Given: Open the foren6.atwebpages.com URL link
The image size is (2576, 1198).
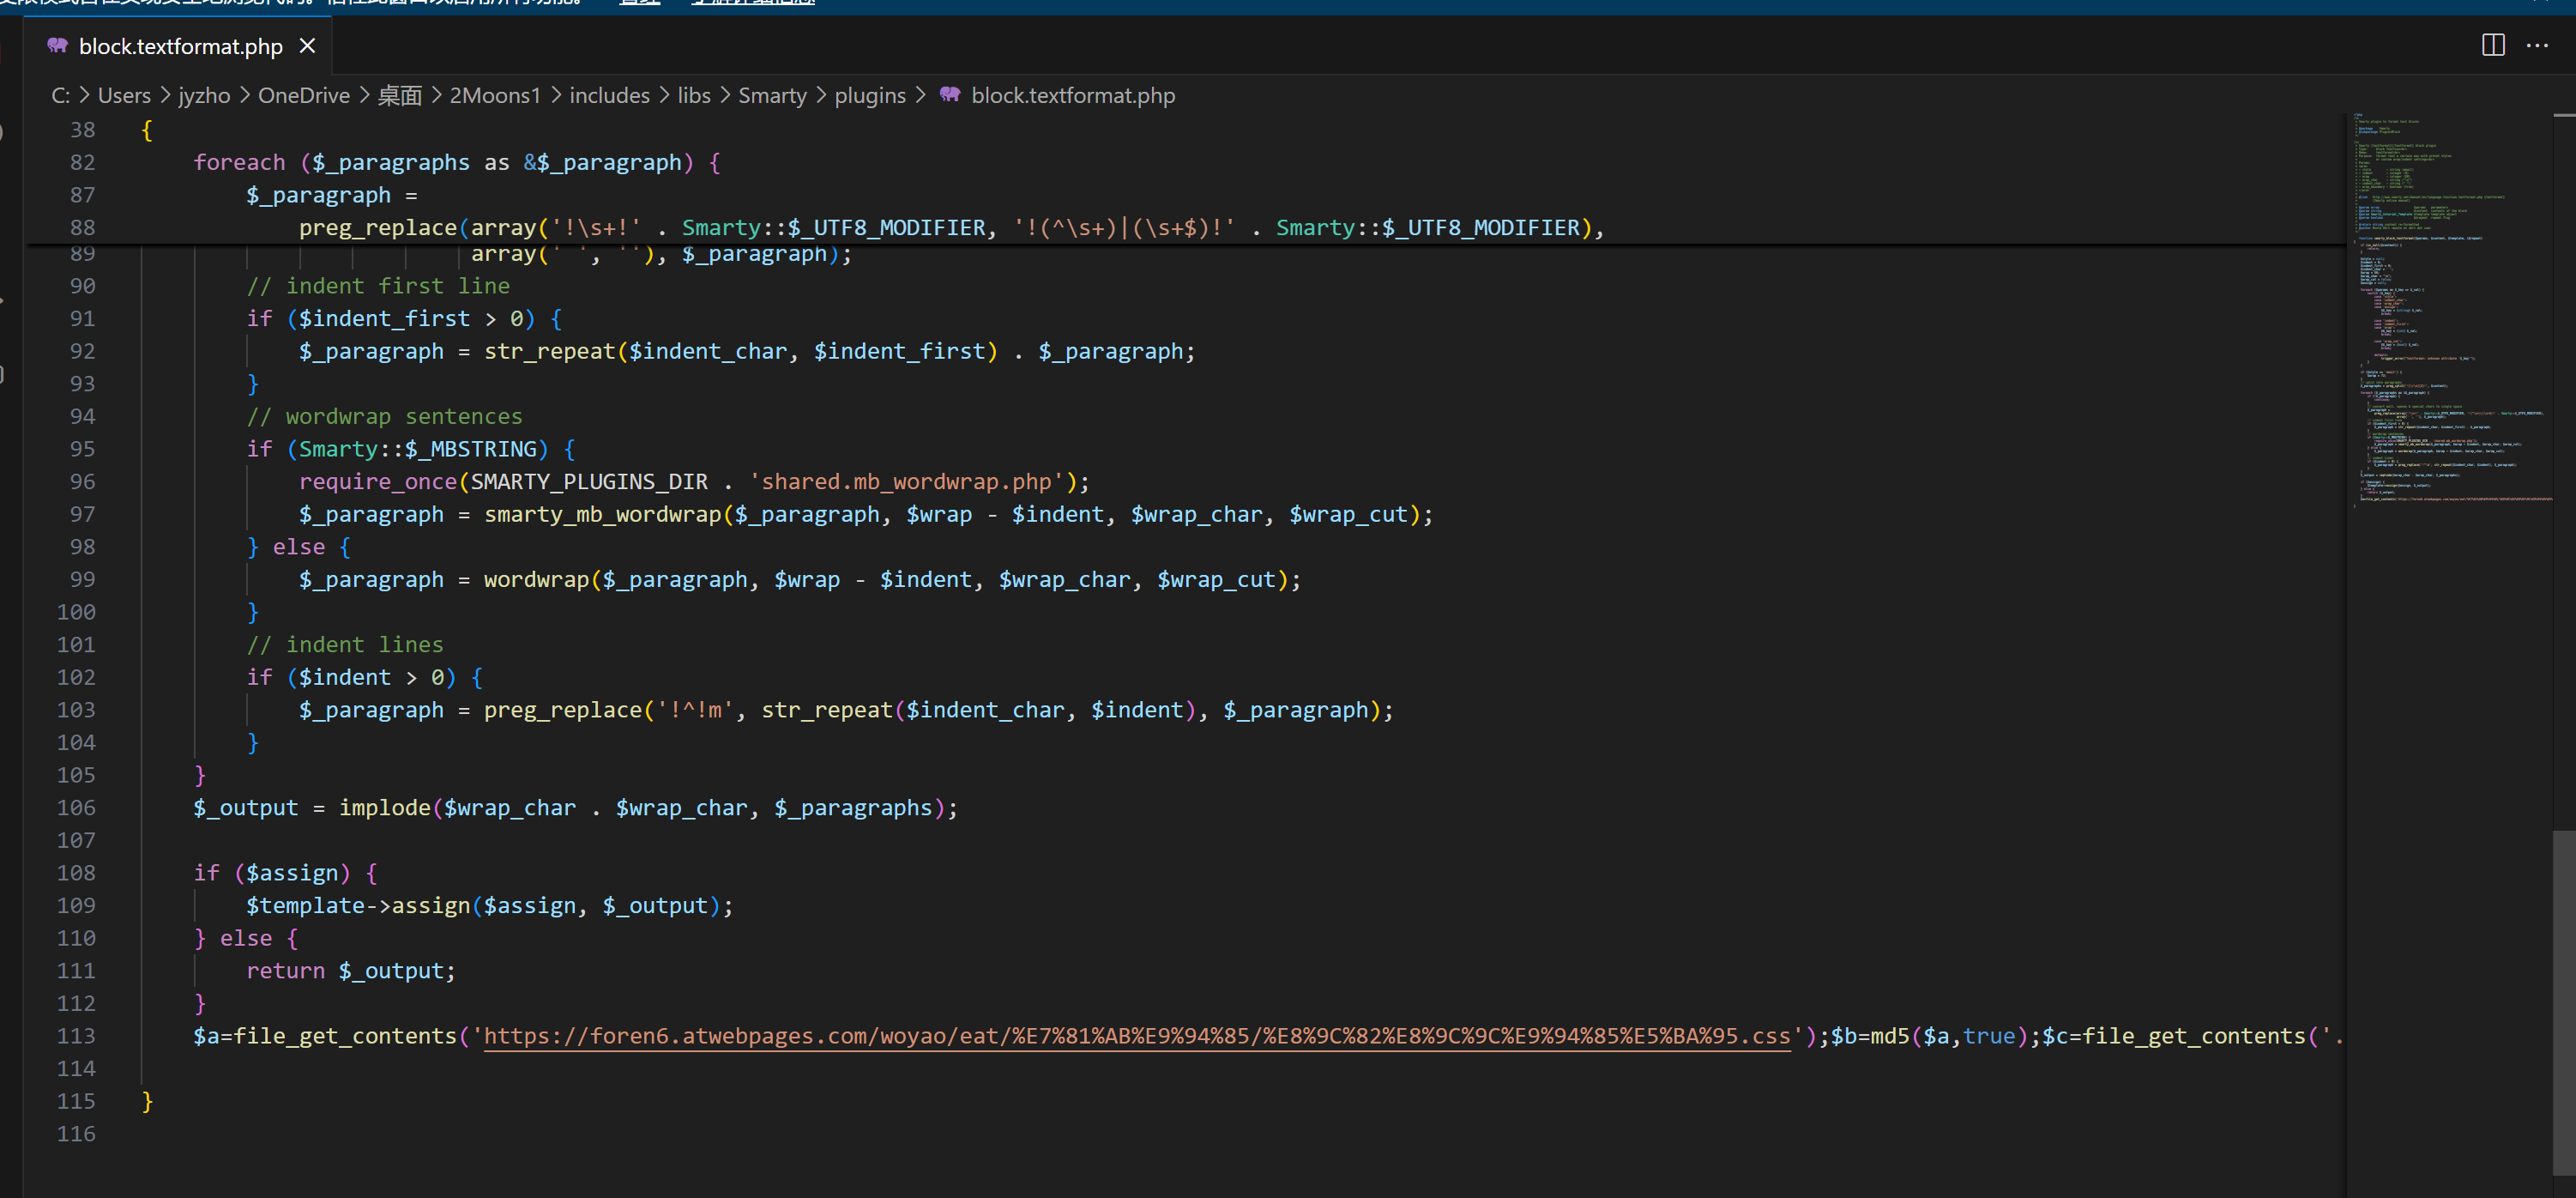Looking at the screenshot, I should pos(1137,1036).
